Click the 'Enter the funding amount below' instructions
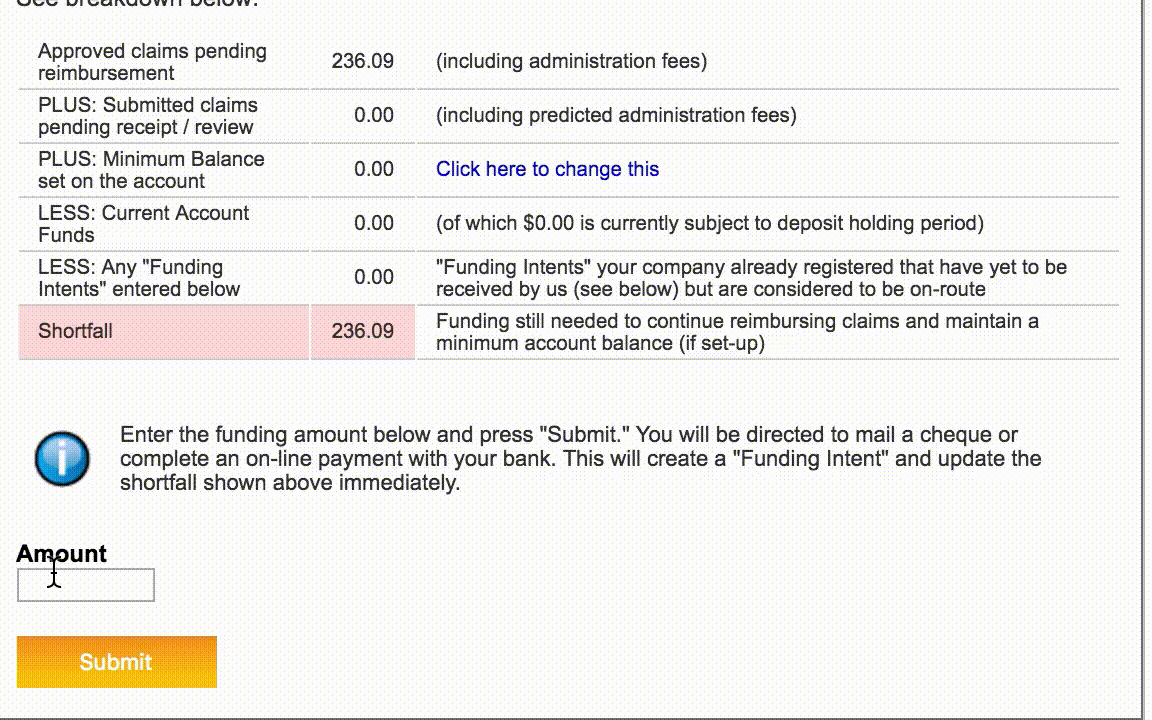 (x=580, y=458)
